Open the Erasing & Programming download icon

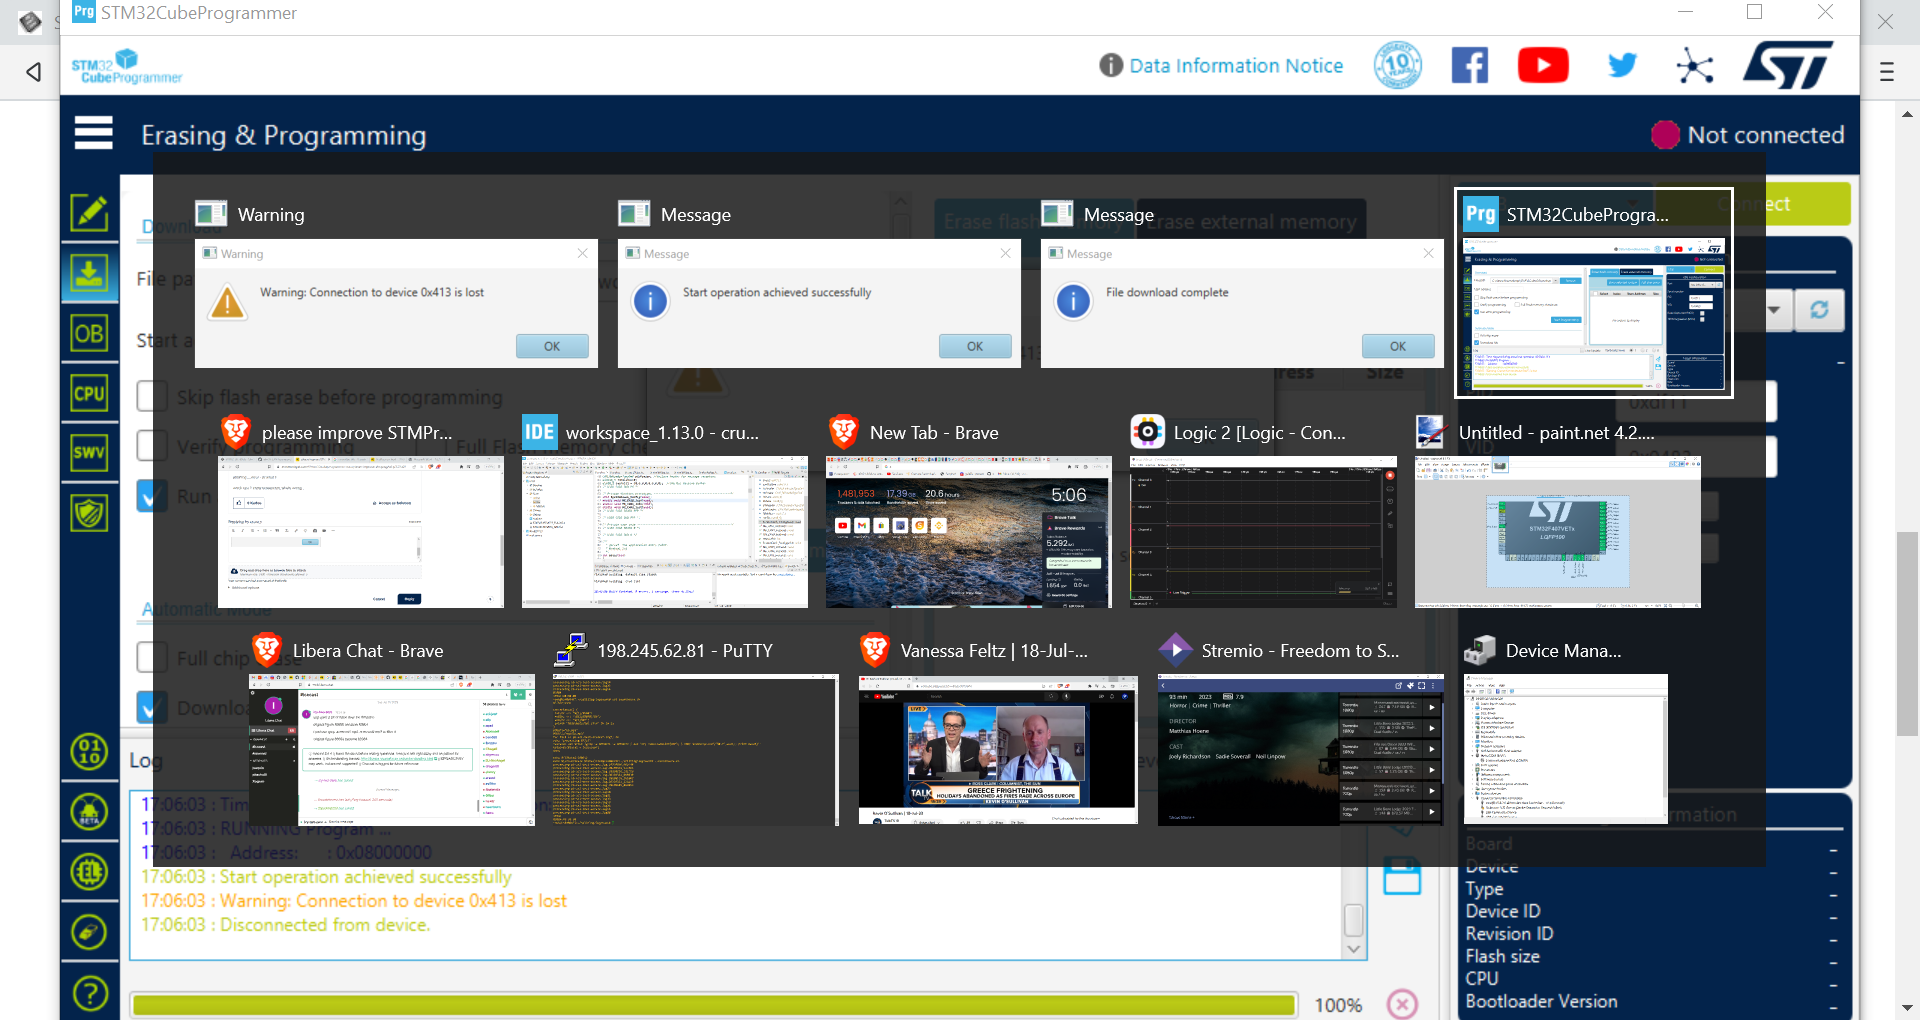coord(89,273)
